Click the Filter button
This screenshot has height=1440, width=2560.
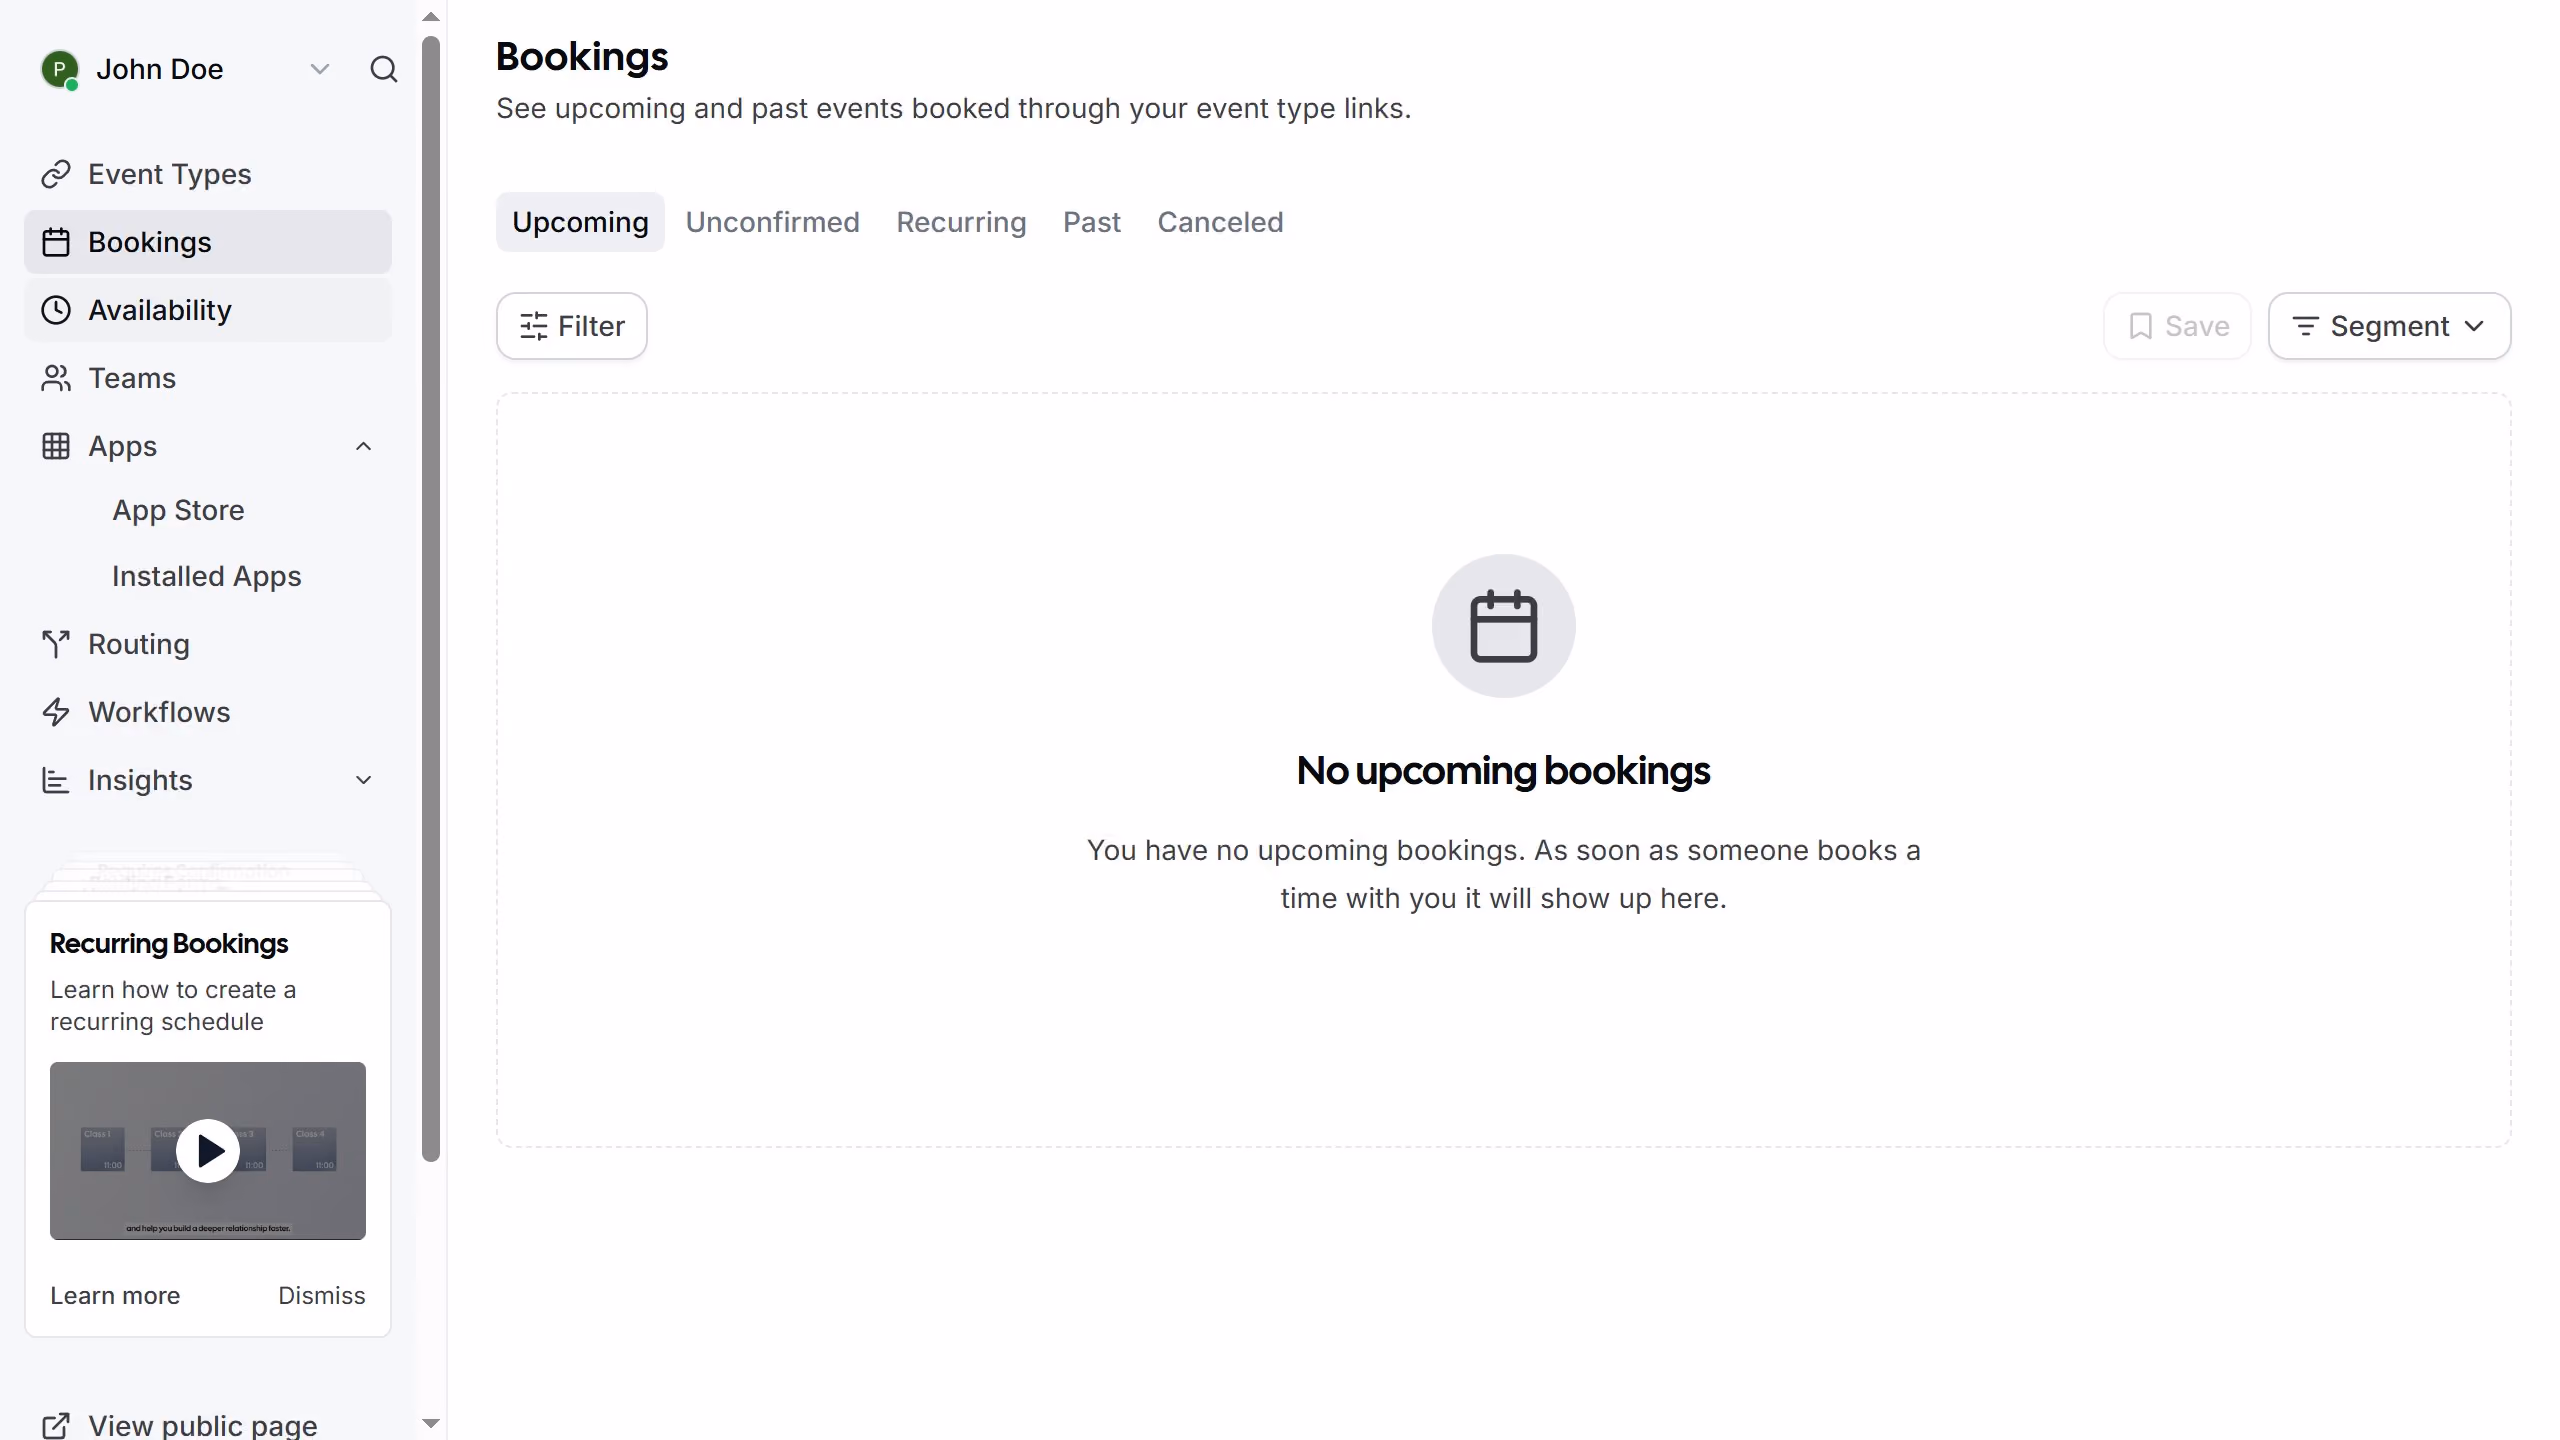(572, 326)
